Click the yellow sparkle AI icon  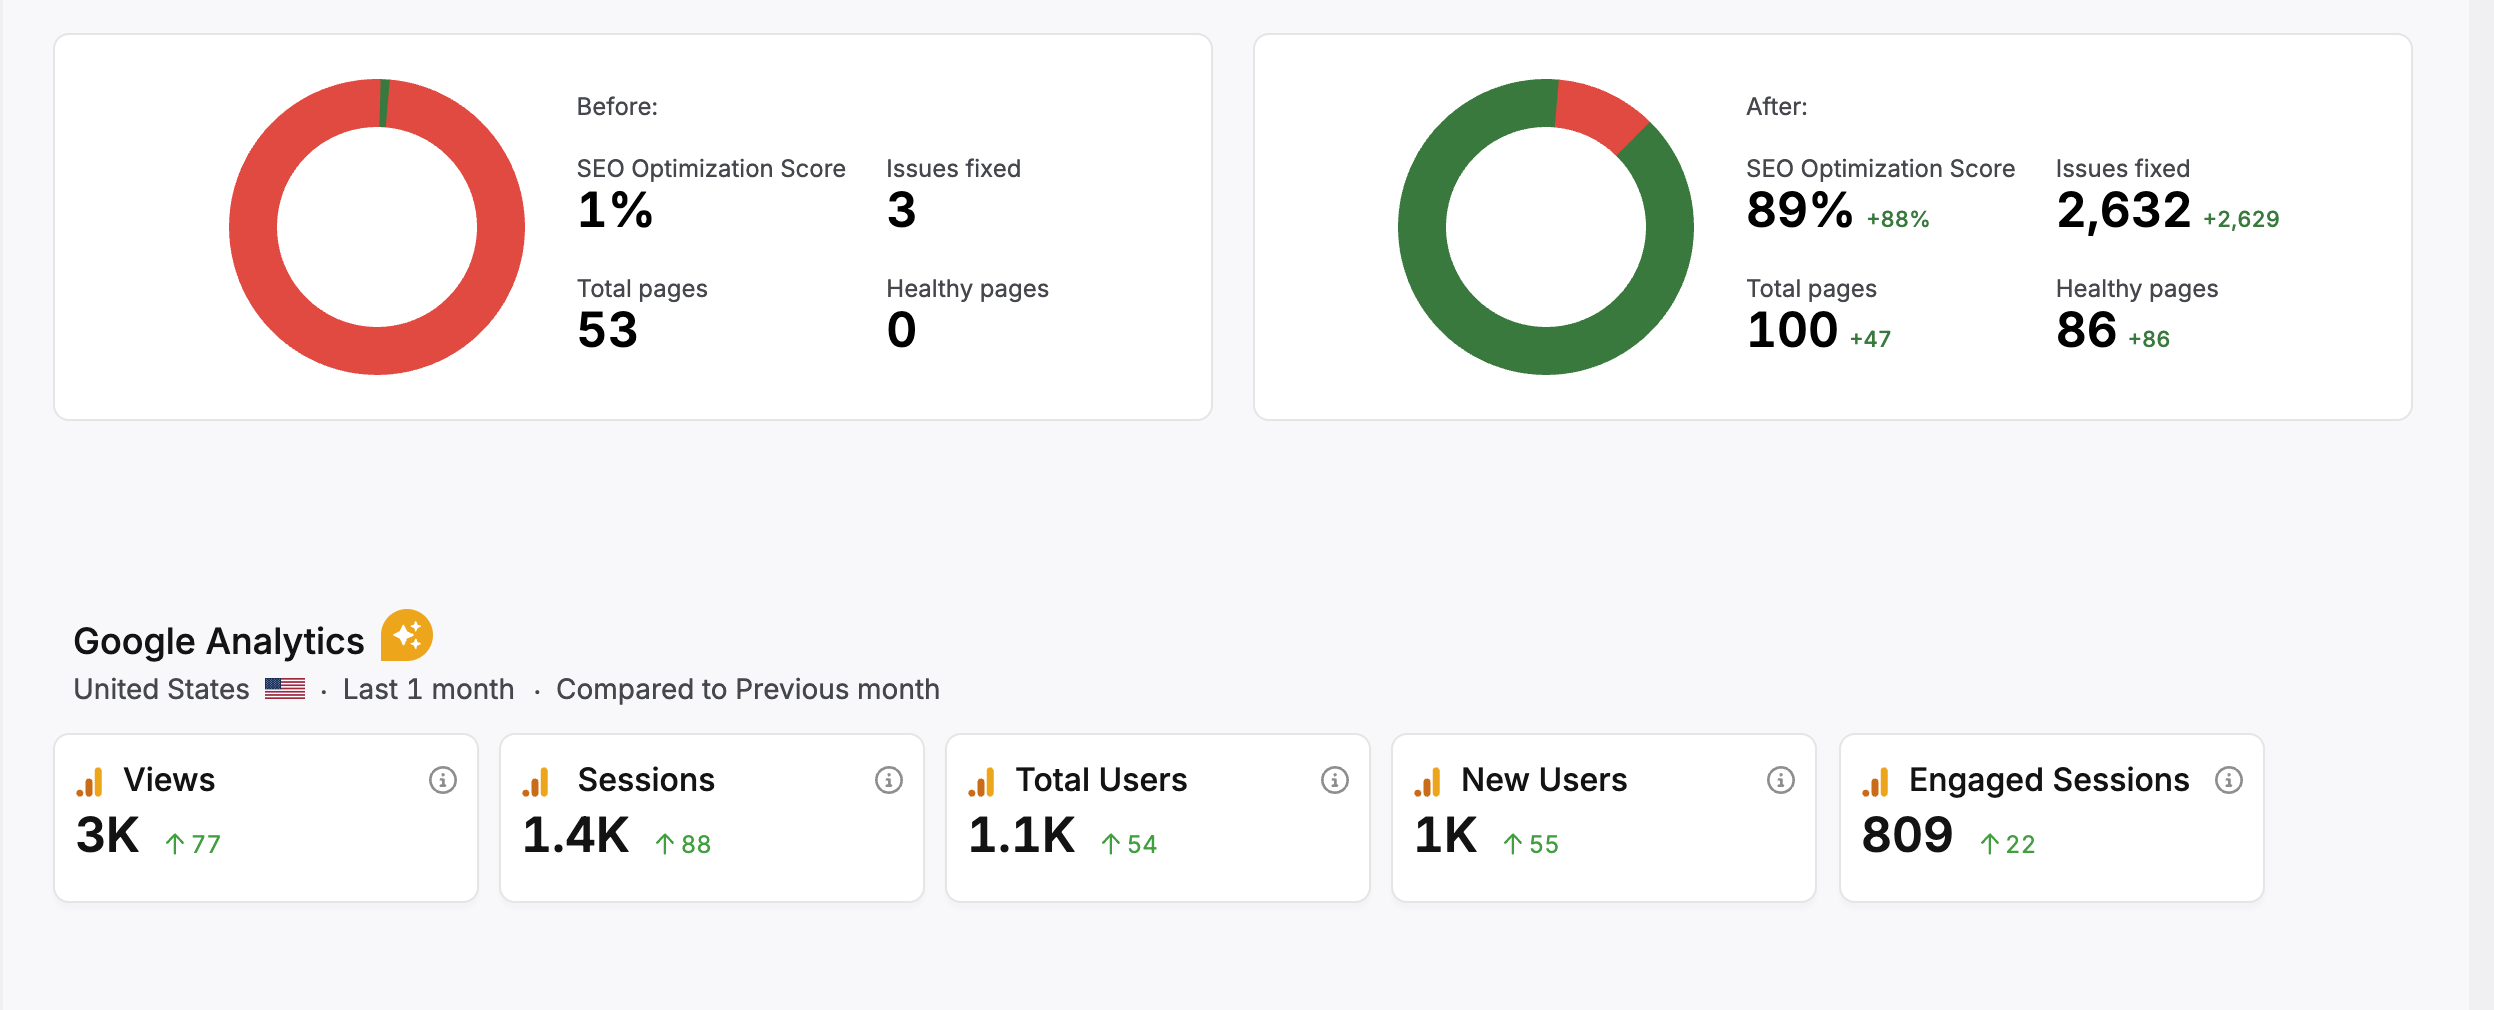point(406,636)
